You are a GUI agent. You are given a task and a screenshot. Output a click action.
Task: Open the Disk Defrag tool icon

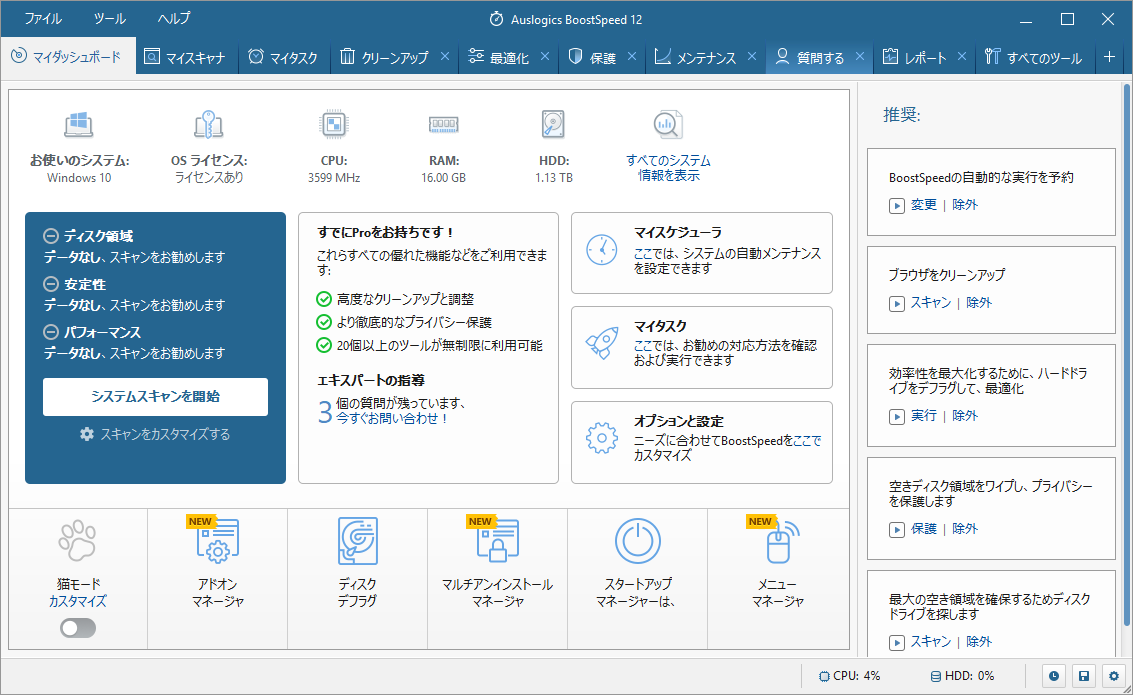coord(357,543)
